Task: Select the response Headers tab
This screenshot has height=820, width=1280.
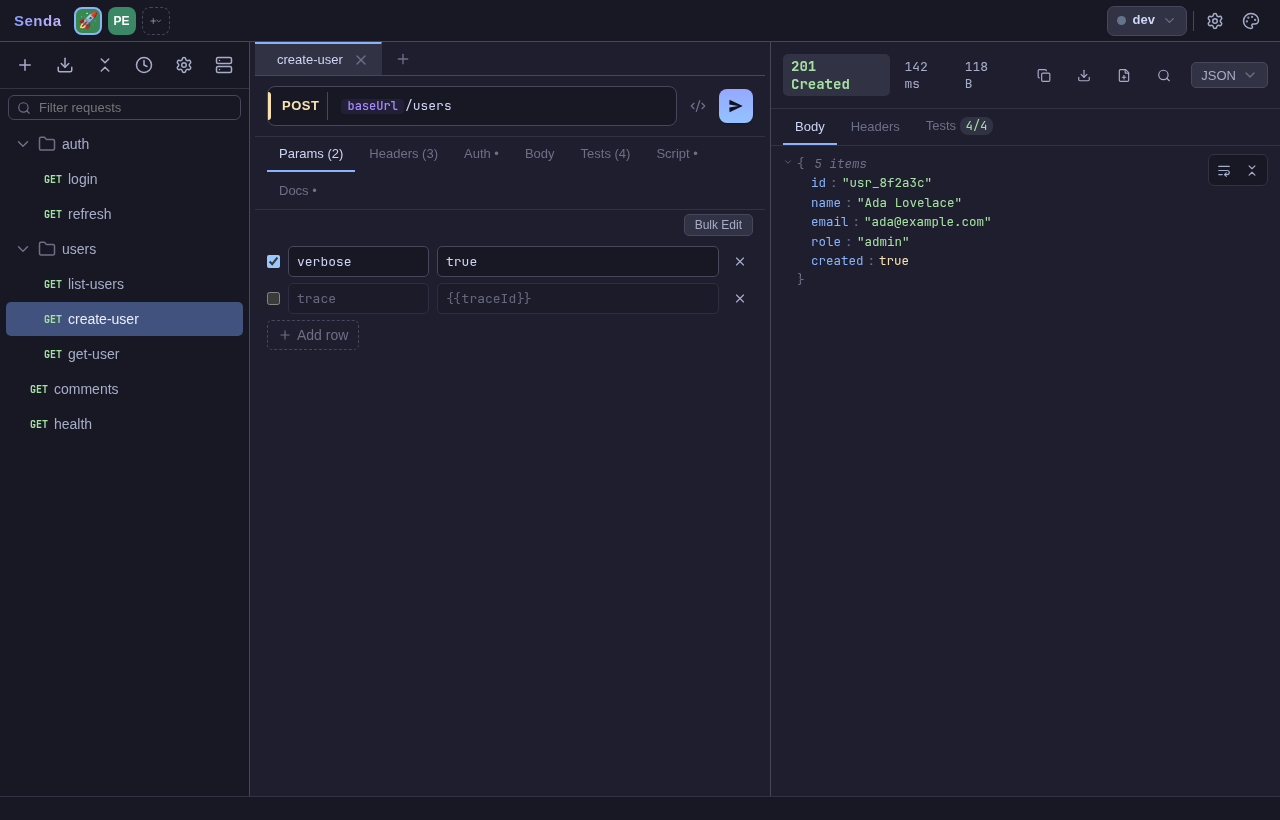Action: tap(875, 127)
